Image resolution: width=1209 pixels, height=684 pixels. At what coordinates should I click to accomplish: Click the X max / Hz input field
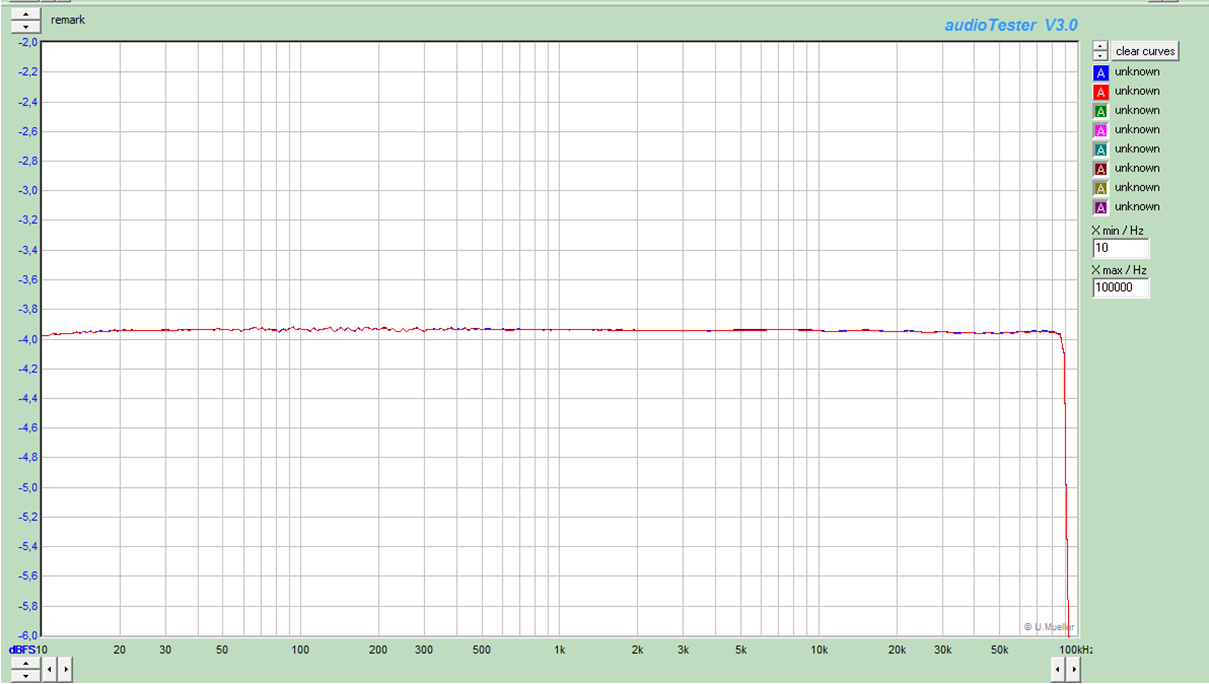pos(1121,288)
